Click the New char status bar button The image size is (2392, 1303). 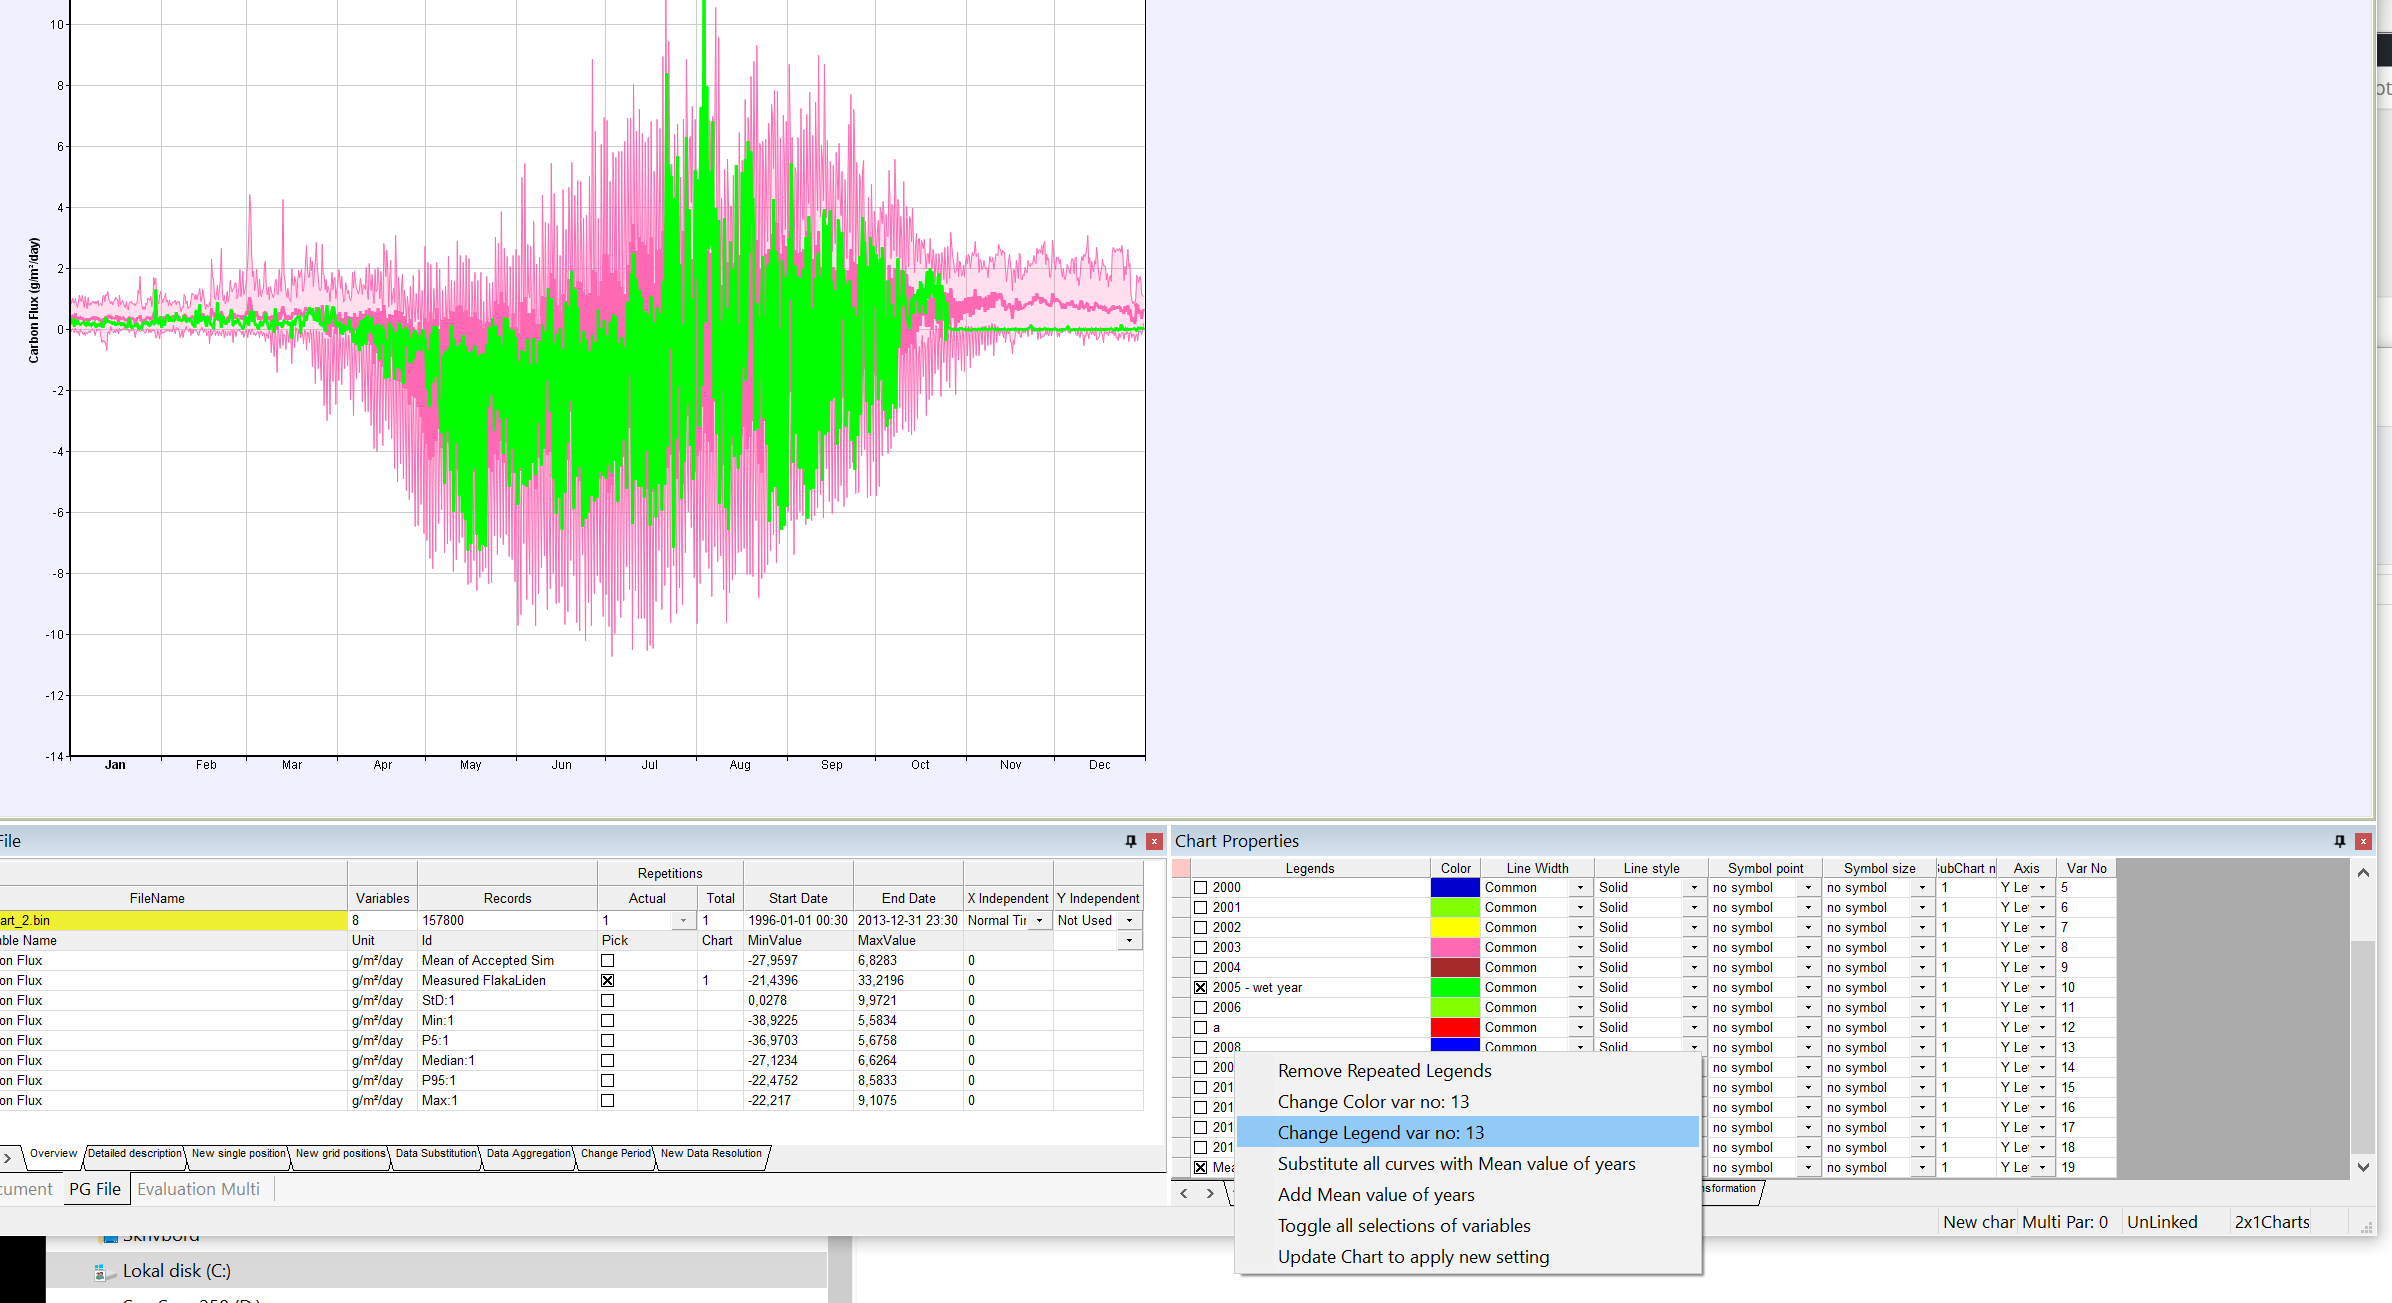point(1978,1222)
